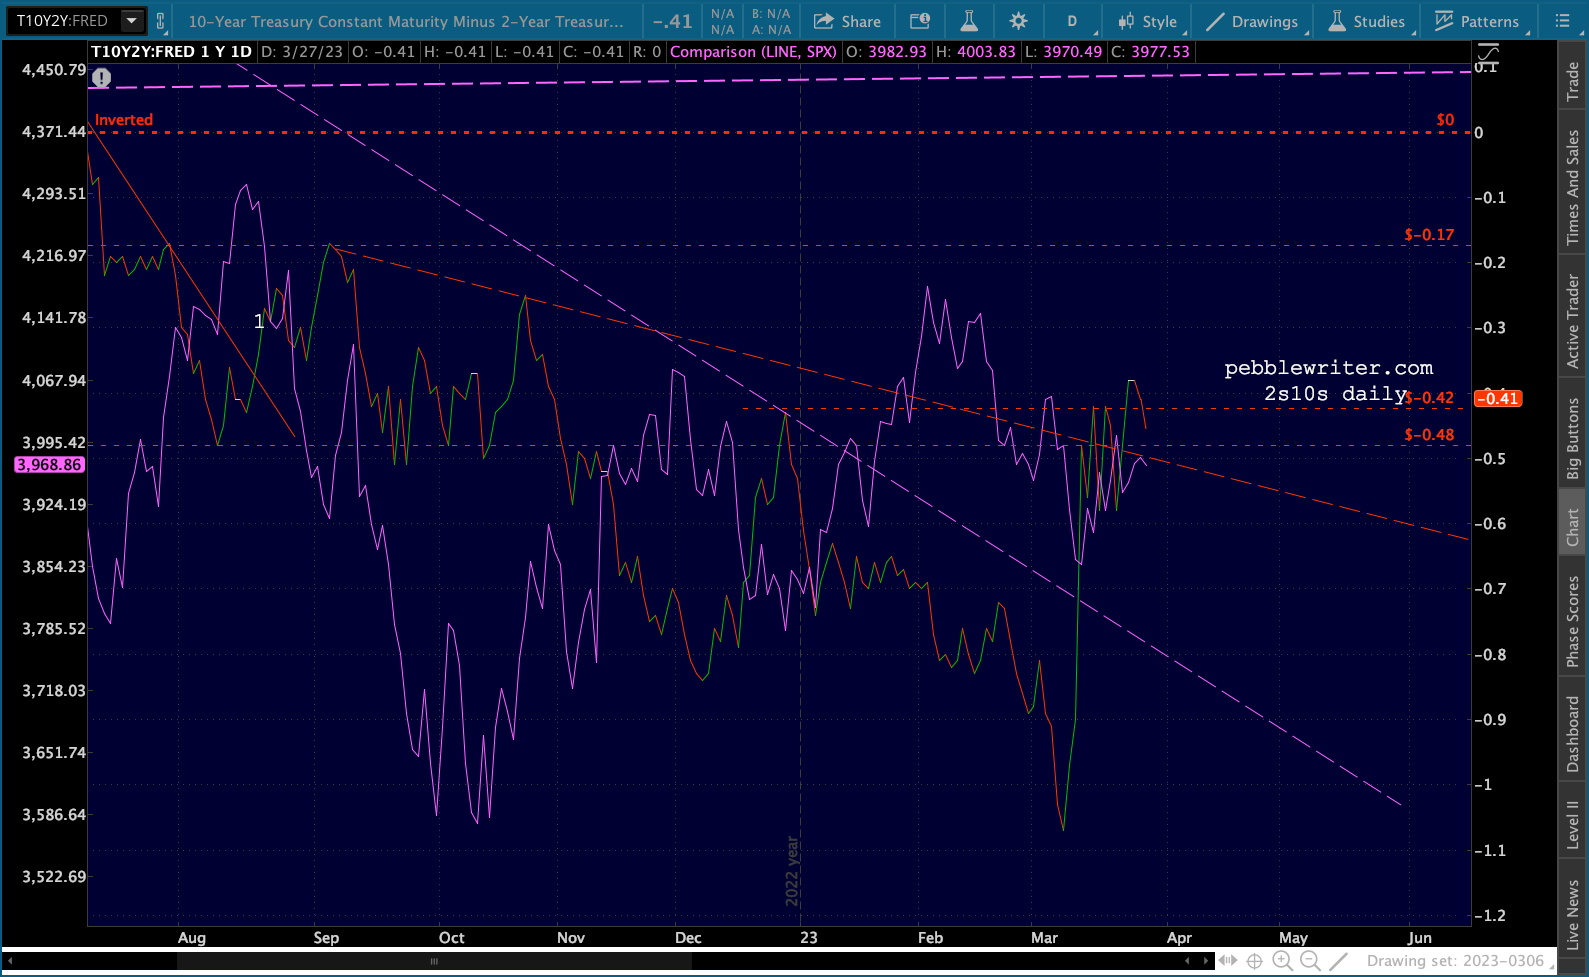Click the '$-0.17' price level label
Image resolution: width=1589 pixels, height=977 pixels.
tap(1429, 235)
